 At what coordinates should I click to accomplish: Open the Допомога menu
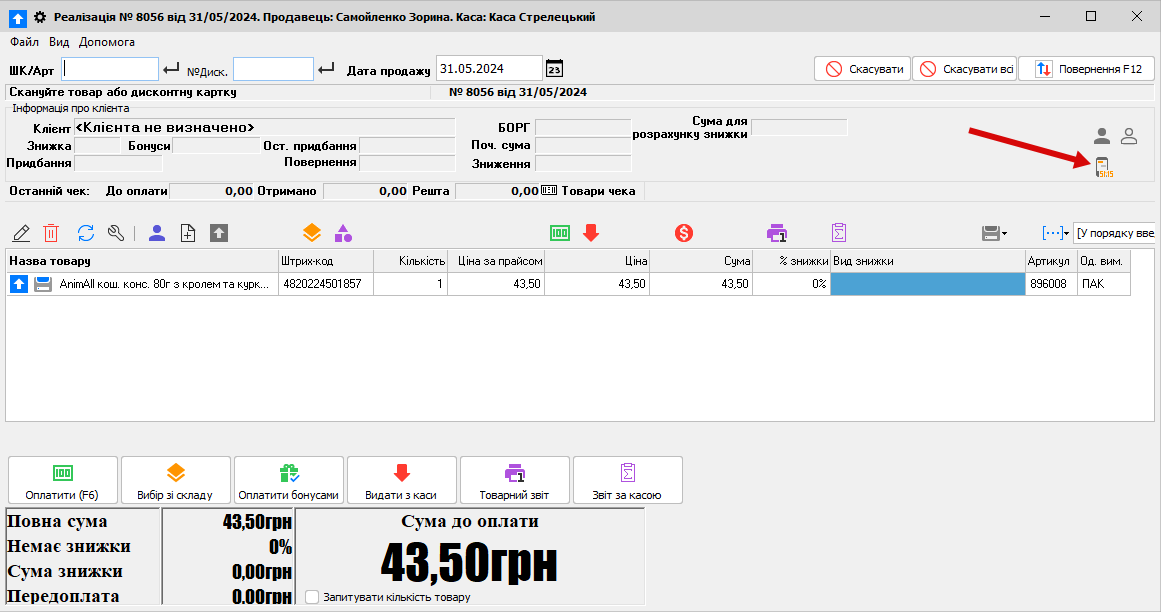coord(107,42)
